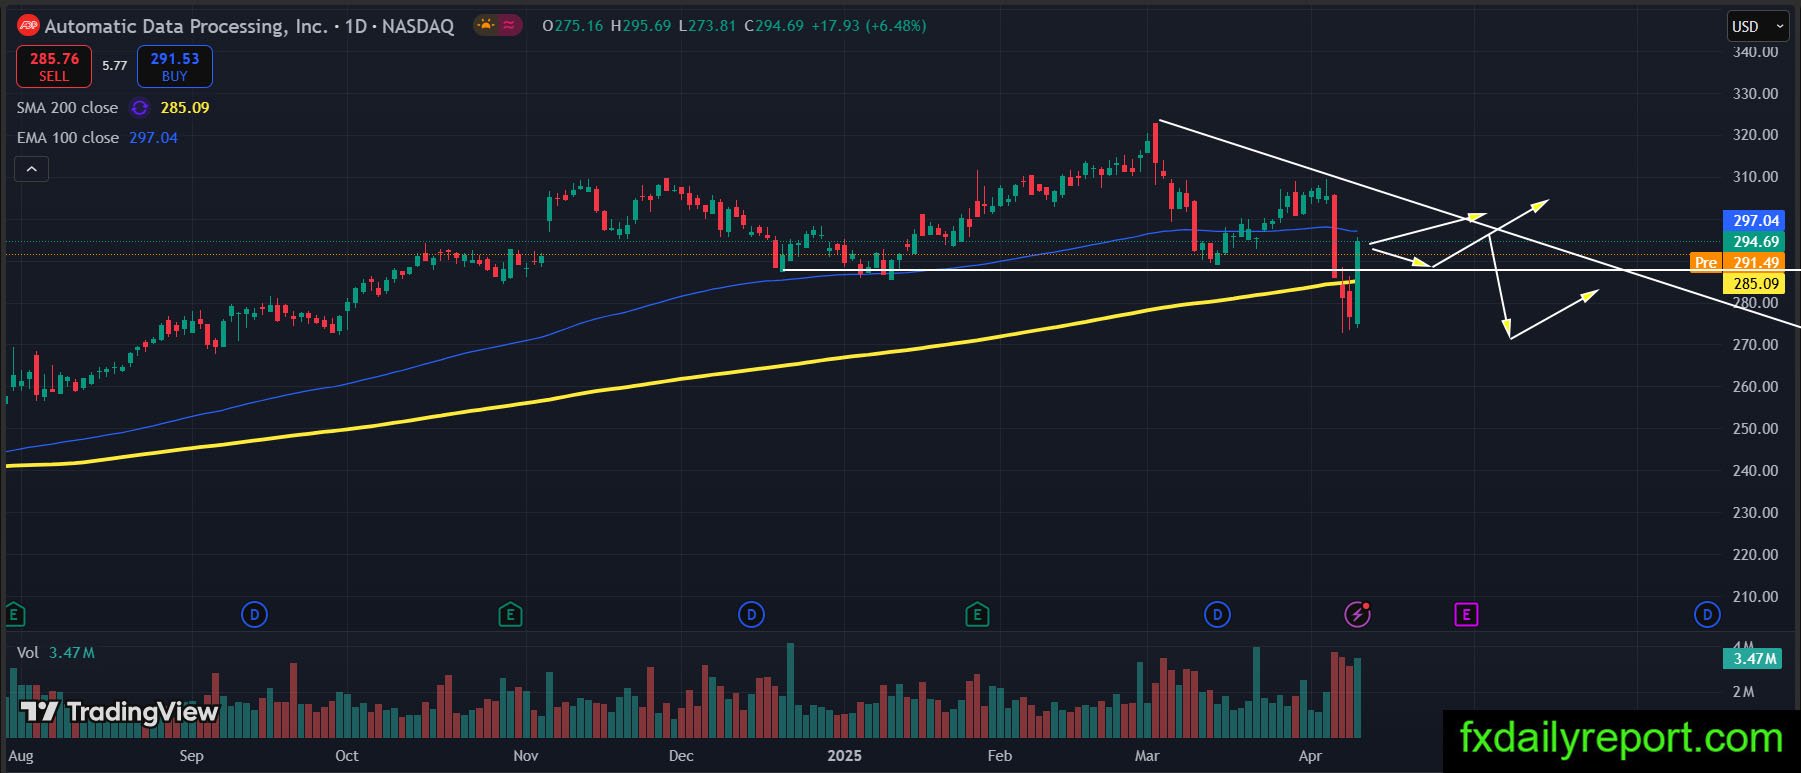
Task: Click the open value O275.16 in header
Action: coord(573,26)
